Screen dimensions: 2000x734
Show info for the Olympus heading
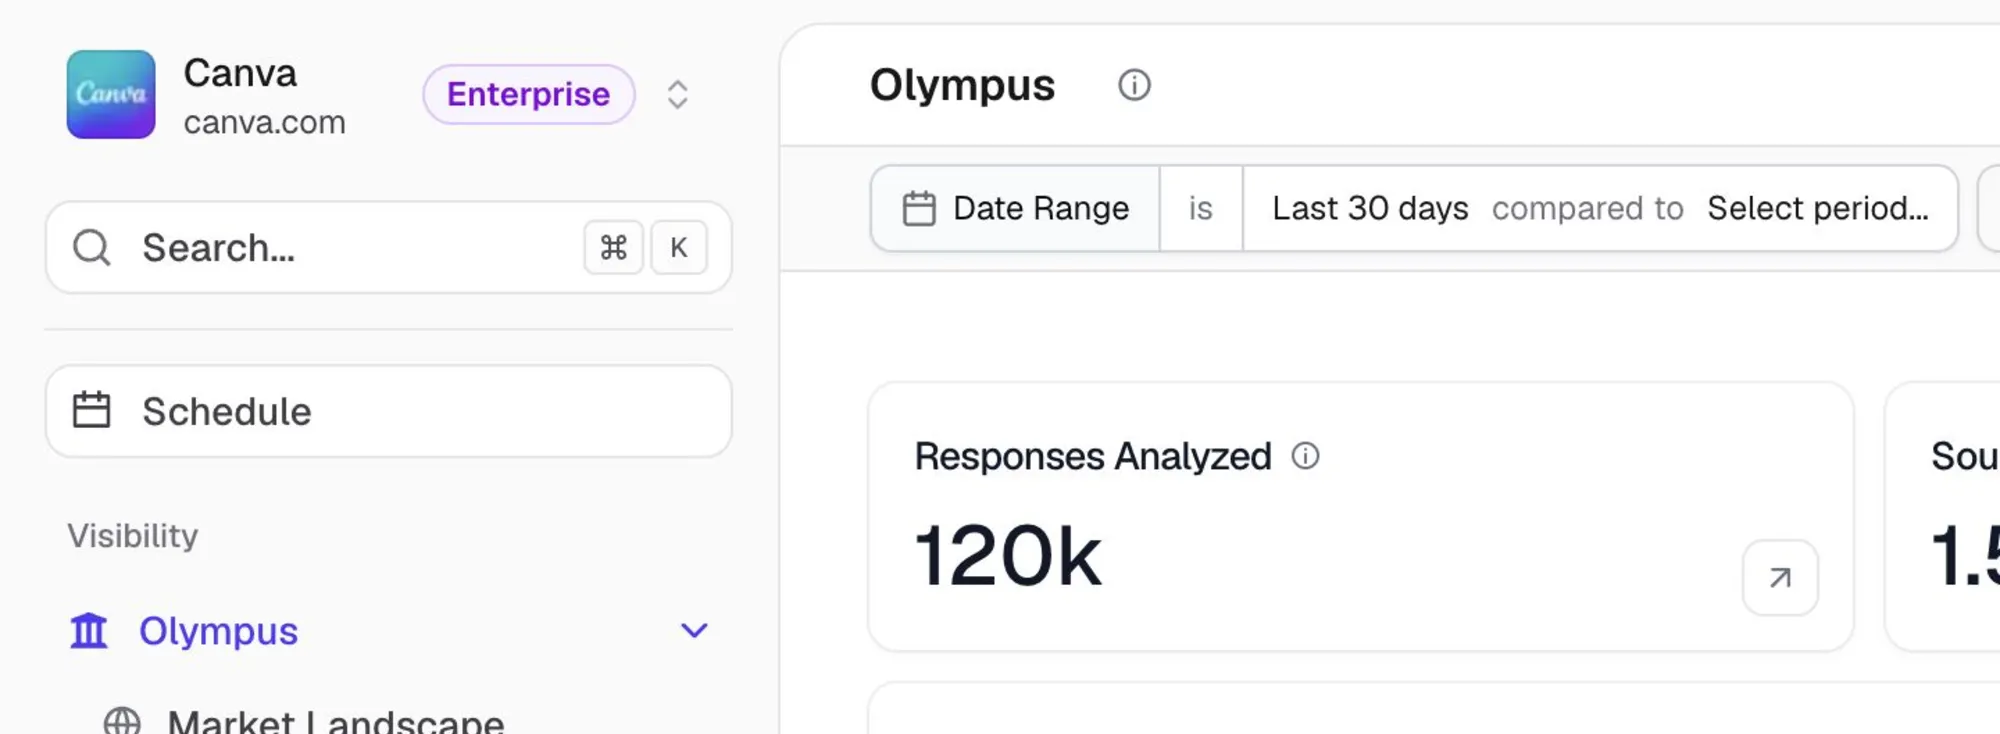point(1134,85)
